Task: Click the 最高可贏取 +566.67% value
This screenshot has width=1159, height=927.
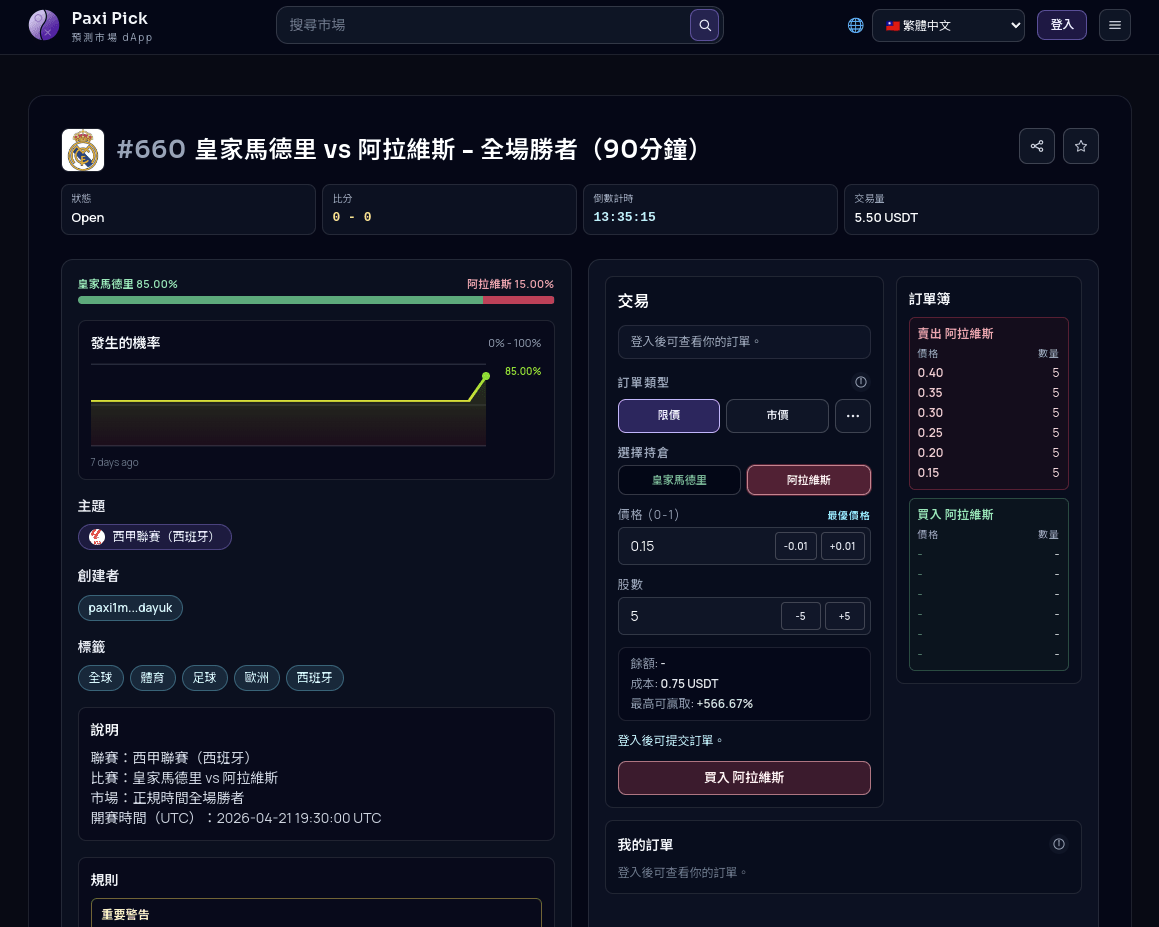Action: [724, 704]
